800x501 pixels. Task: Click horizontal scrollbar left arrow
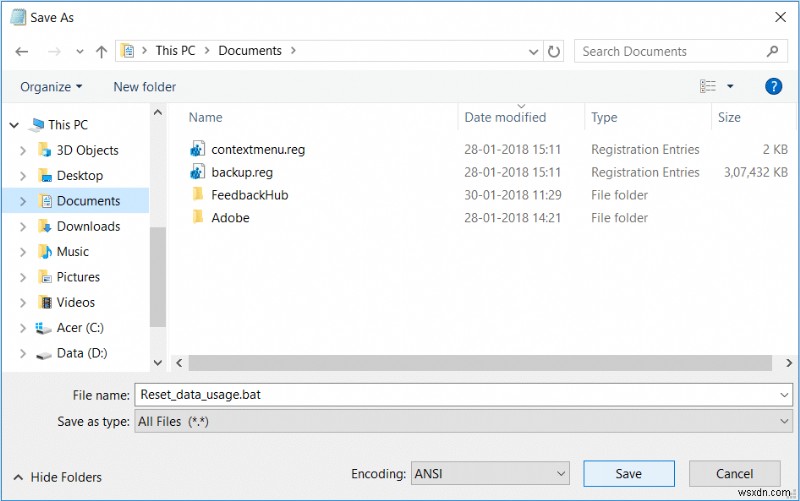179,363
